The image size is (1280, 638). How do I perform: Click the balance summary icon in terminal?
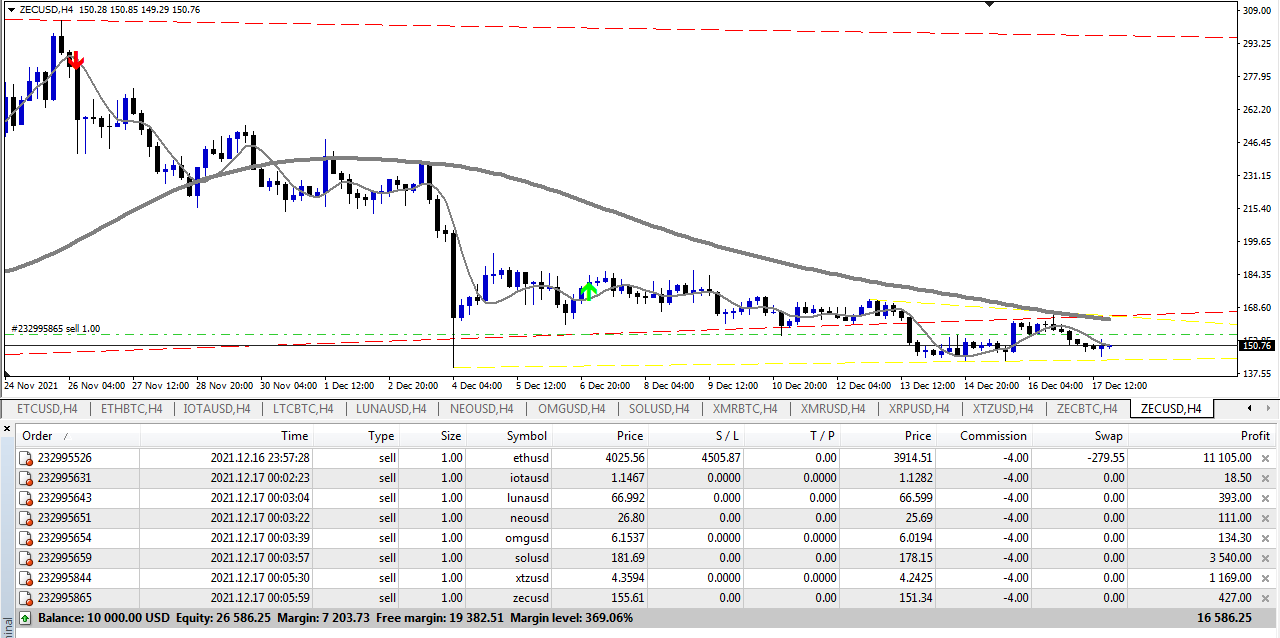[25, 618]
